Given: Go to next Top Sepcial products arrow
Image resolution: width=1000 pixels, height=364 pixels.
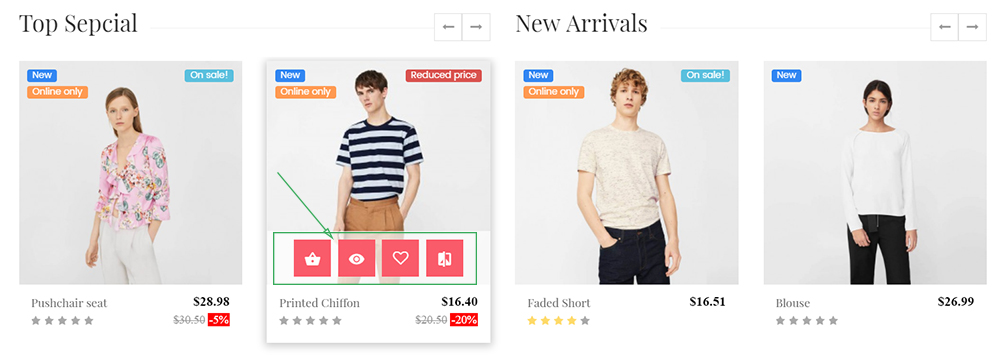Looking at the screenshot, I should tap(476, 27).
